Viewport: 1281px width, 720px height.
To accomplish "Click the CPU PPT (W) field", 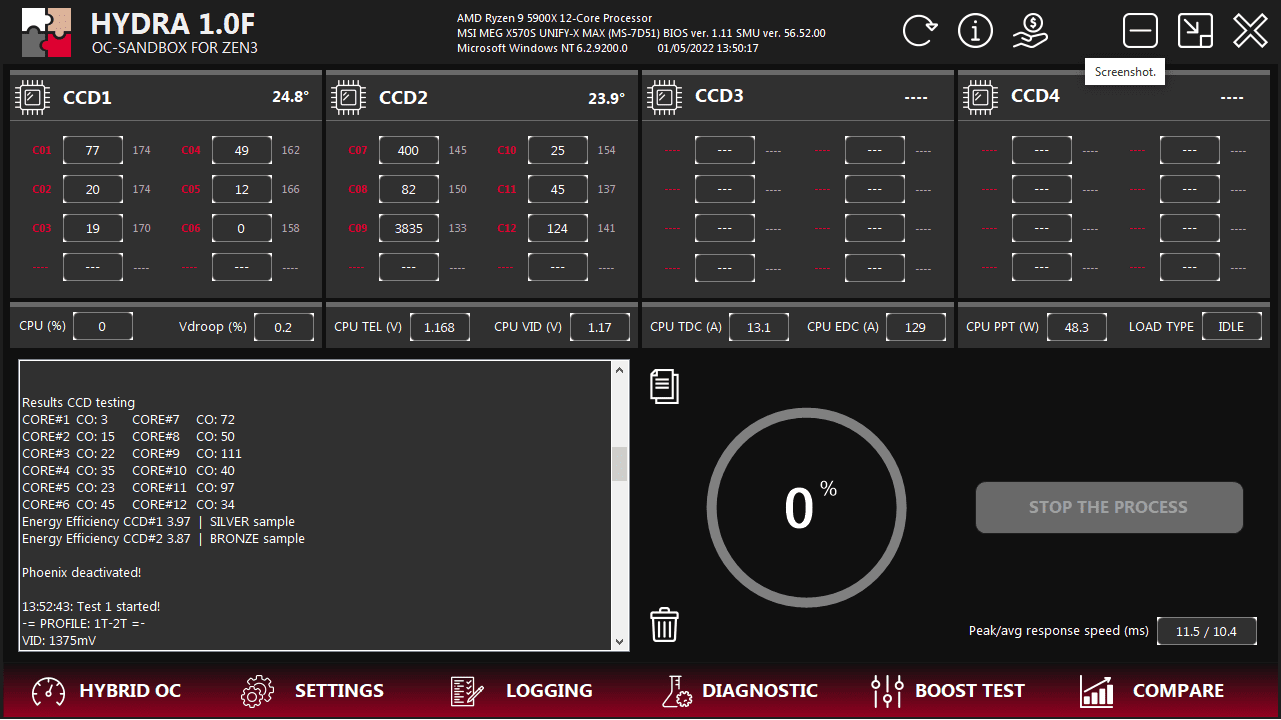I will tap(1077, 327).
